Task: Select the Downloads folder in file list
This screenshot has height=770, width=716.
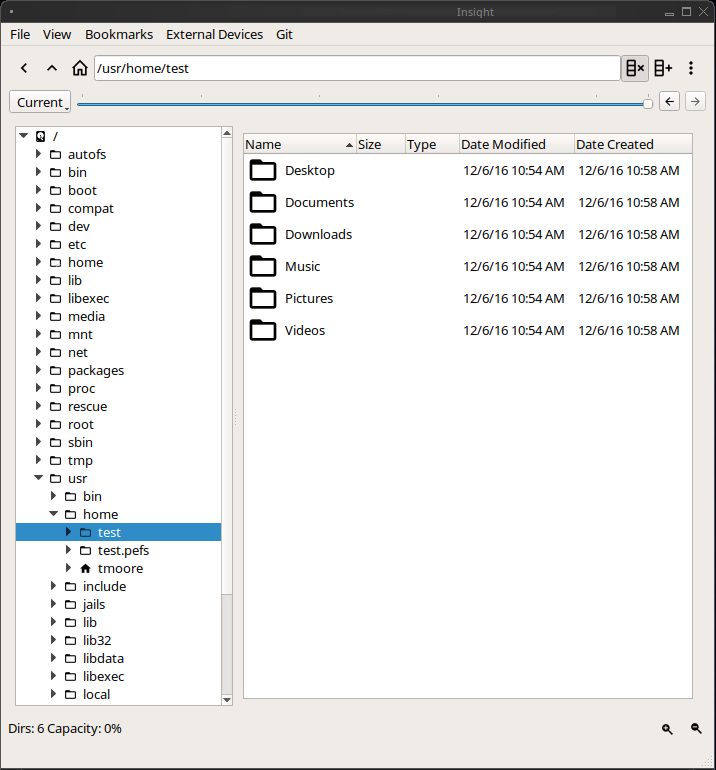Action: (318, 234)
